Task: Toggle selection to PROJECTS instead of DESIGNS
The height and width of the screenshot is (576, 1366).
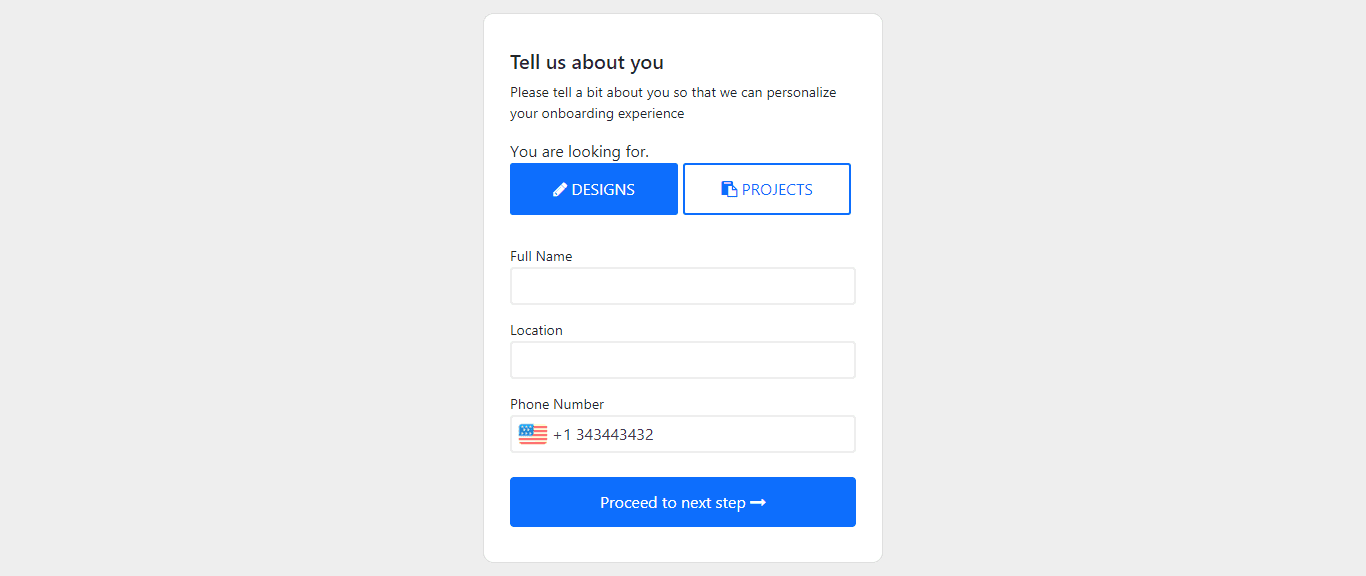Action: pyautogui.click(x=766, y=189)
